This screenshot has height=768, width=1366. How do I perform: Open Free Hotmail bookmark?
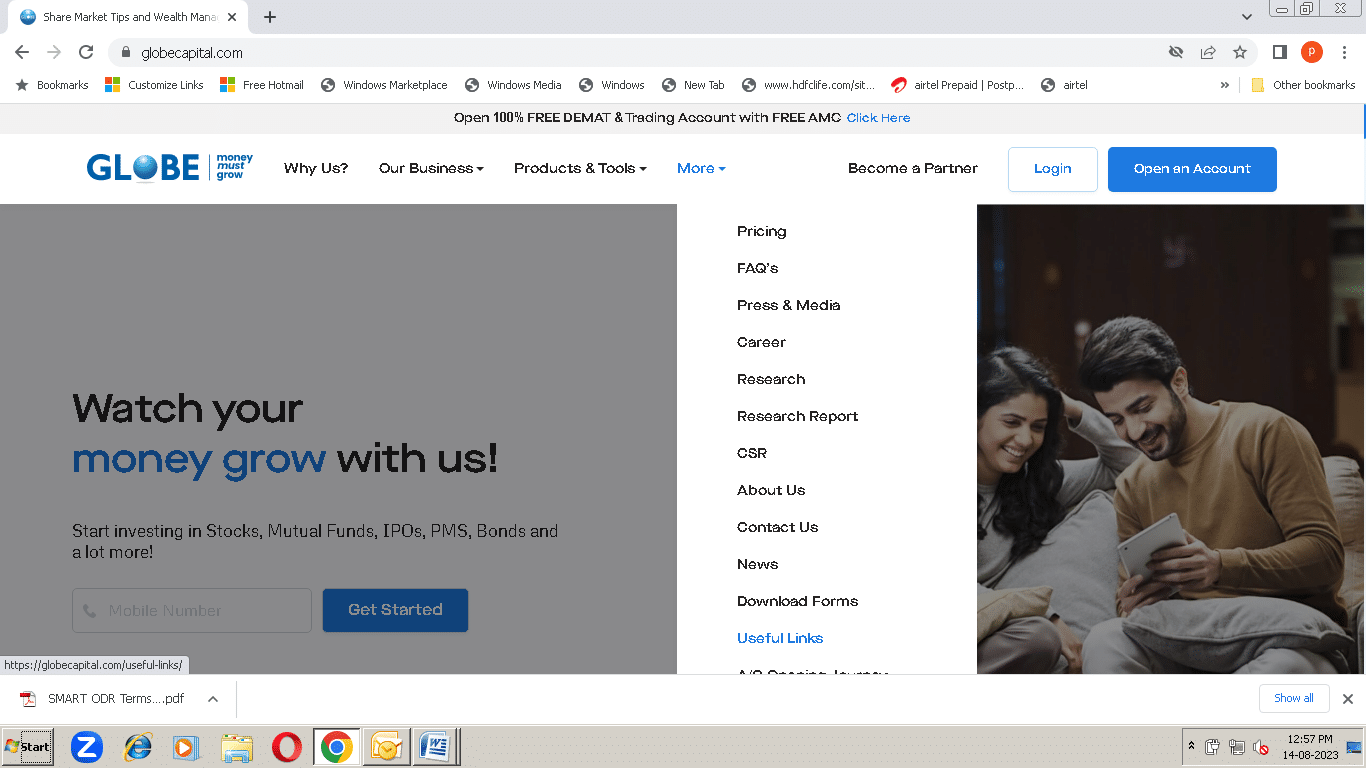262,85
